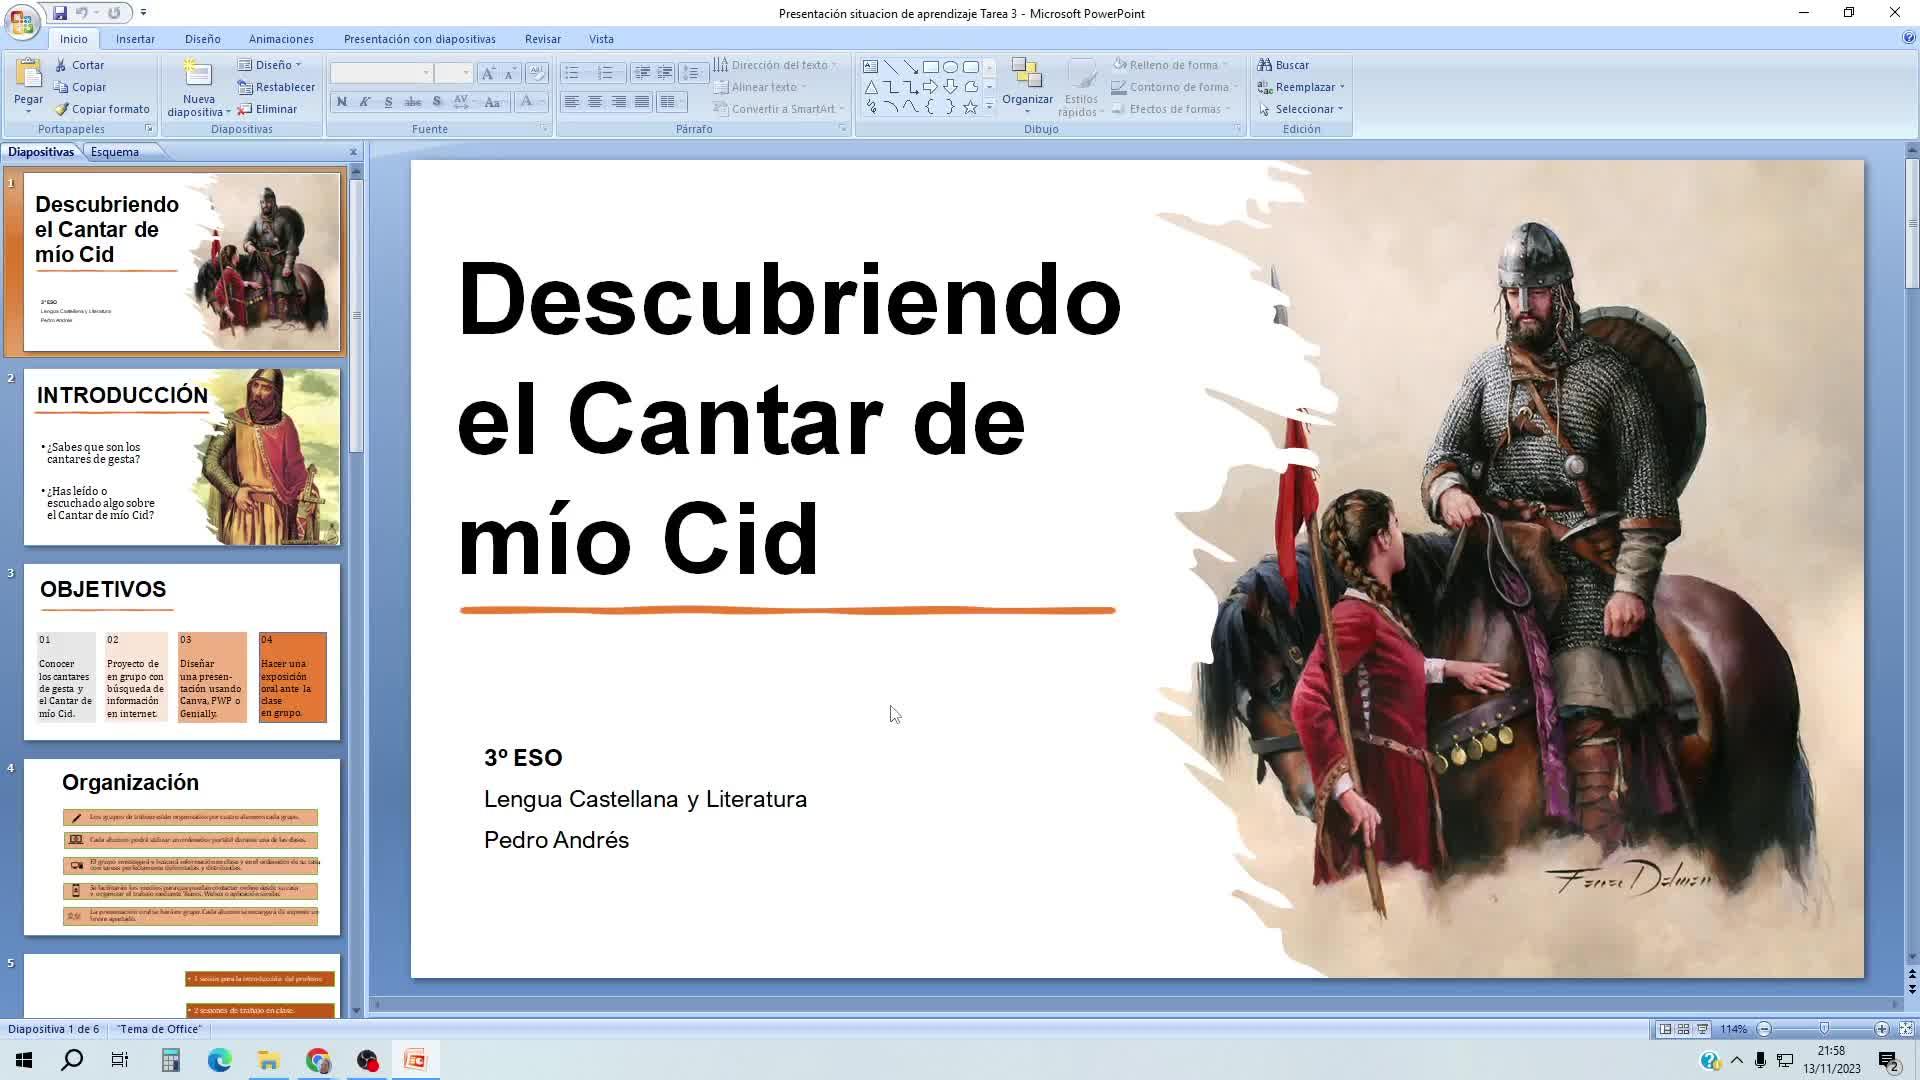Viewport: 1920px width, 1080px height.
Task: Open Presentación con diapositivas tab
Action: tap(419, 39)
